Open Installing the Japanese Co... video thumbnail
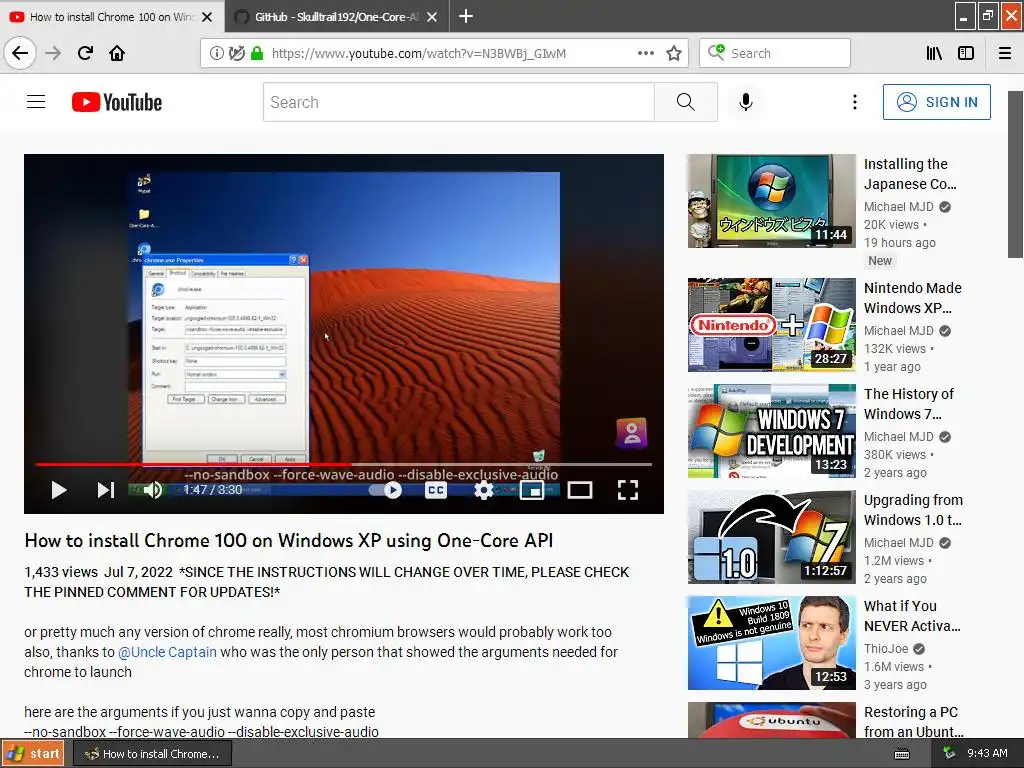This screenshot has height=768, width=1024. click(771, 201)
